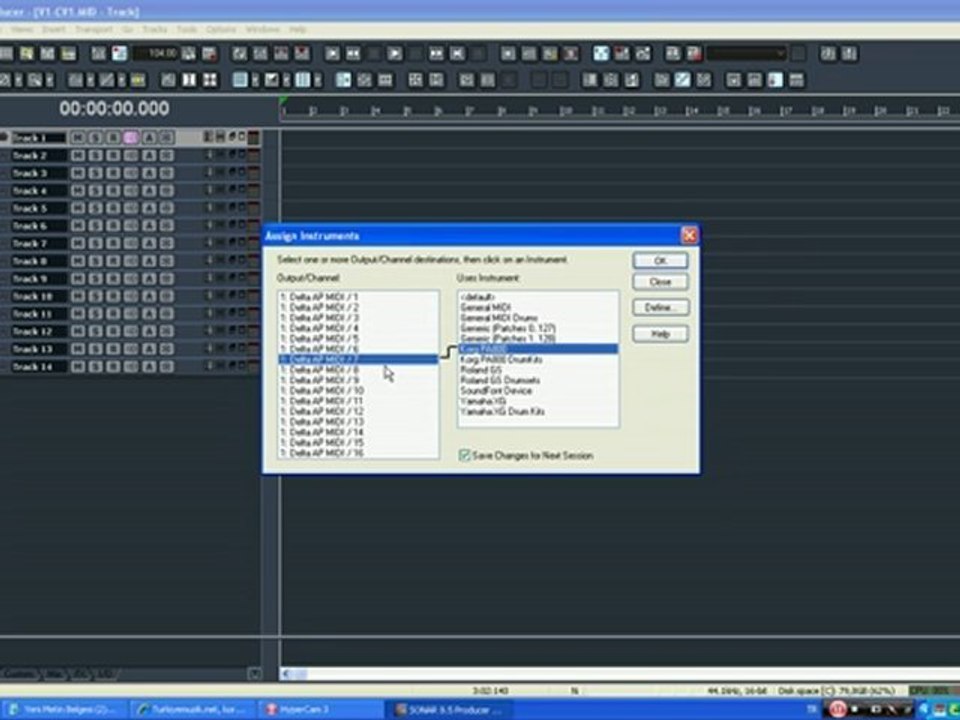Arm Track 12 for recording with R

tap(113, 331)
